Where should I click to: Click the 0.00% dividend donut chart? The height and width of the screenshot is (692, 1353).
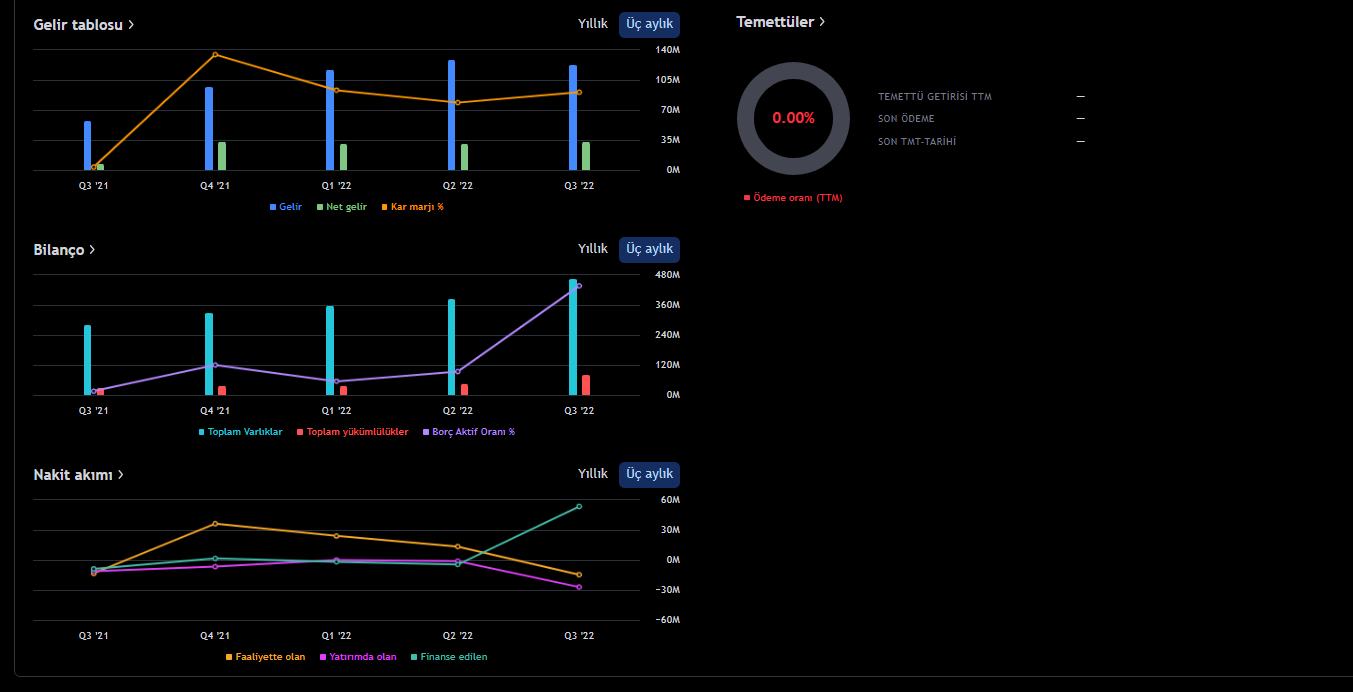click(x=793, y=118)
